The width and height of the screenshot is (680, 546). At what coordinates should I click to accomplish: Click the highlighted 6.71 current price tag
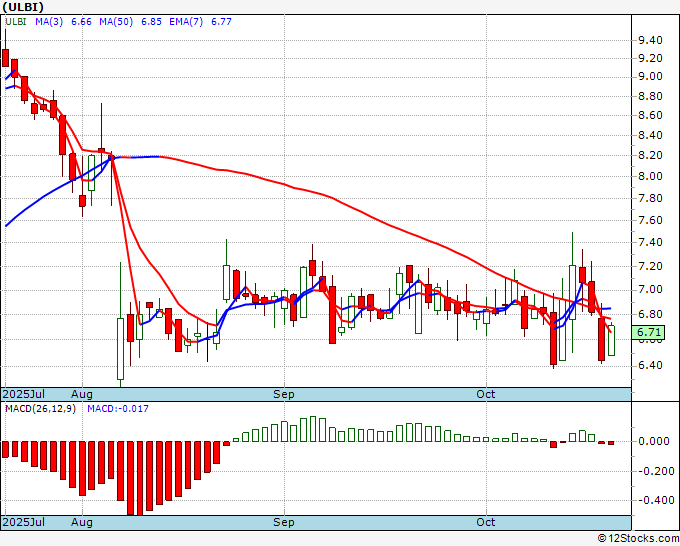tap(648, 333)
